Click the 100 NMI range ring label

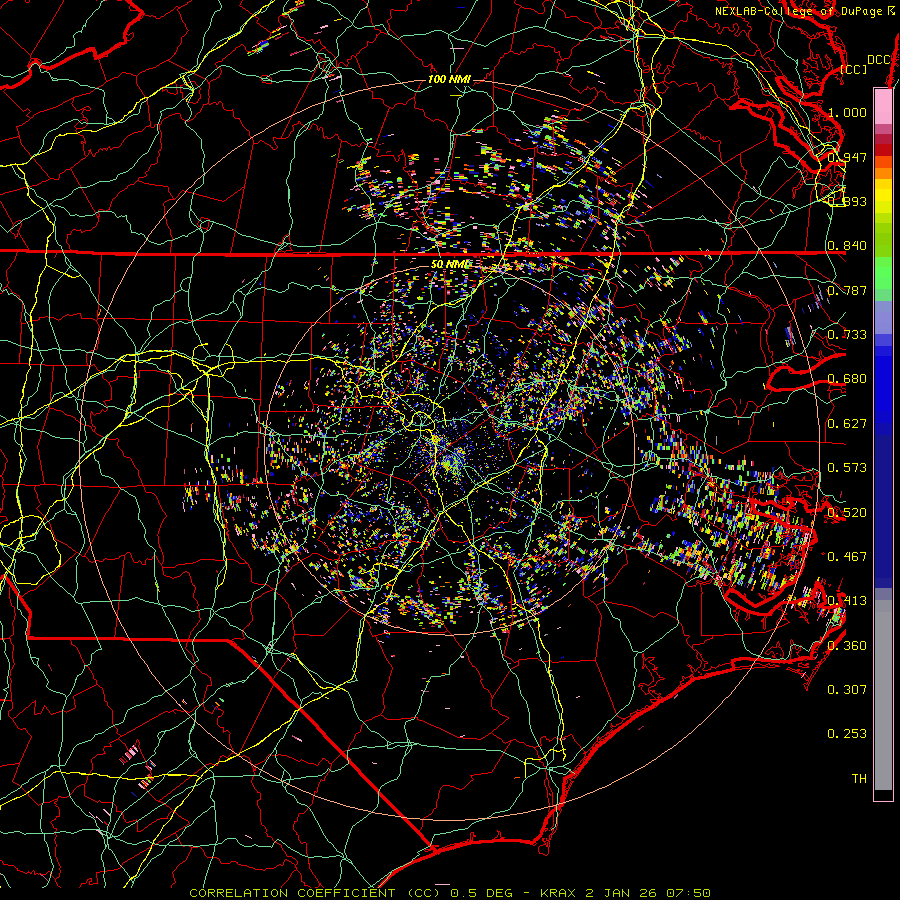click(x=449, y=79)
